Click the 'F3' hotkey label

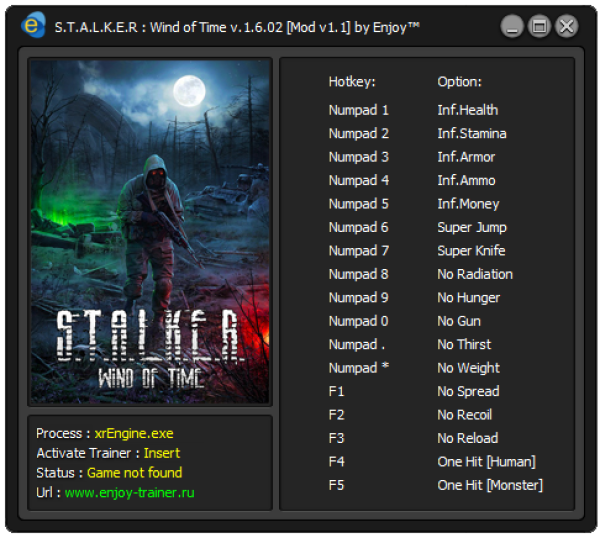(336, 438)
